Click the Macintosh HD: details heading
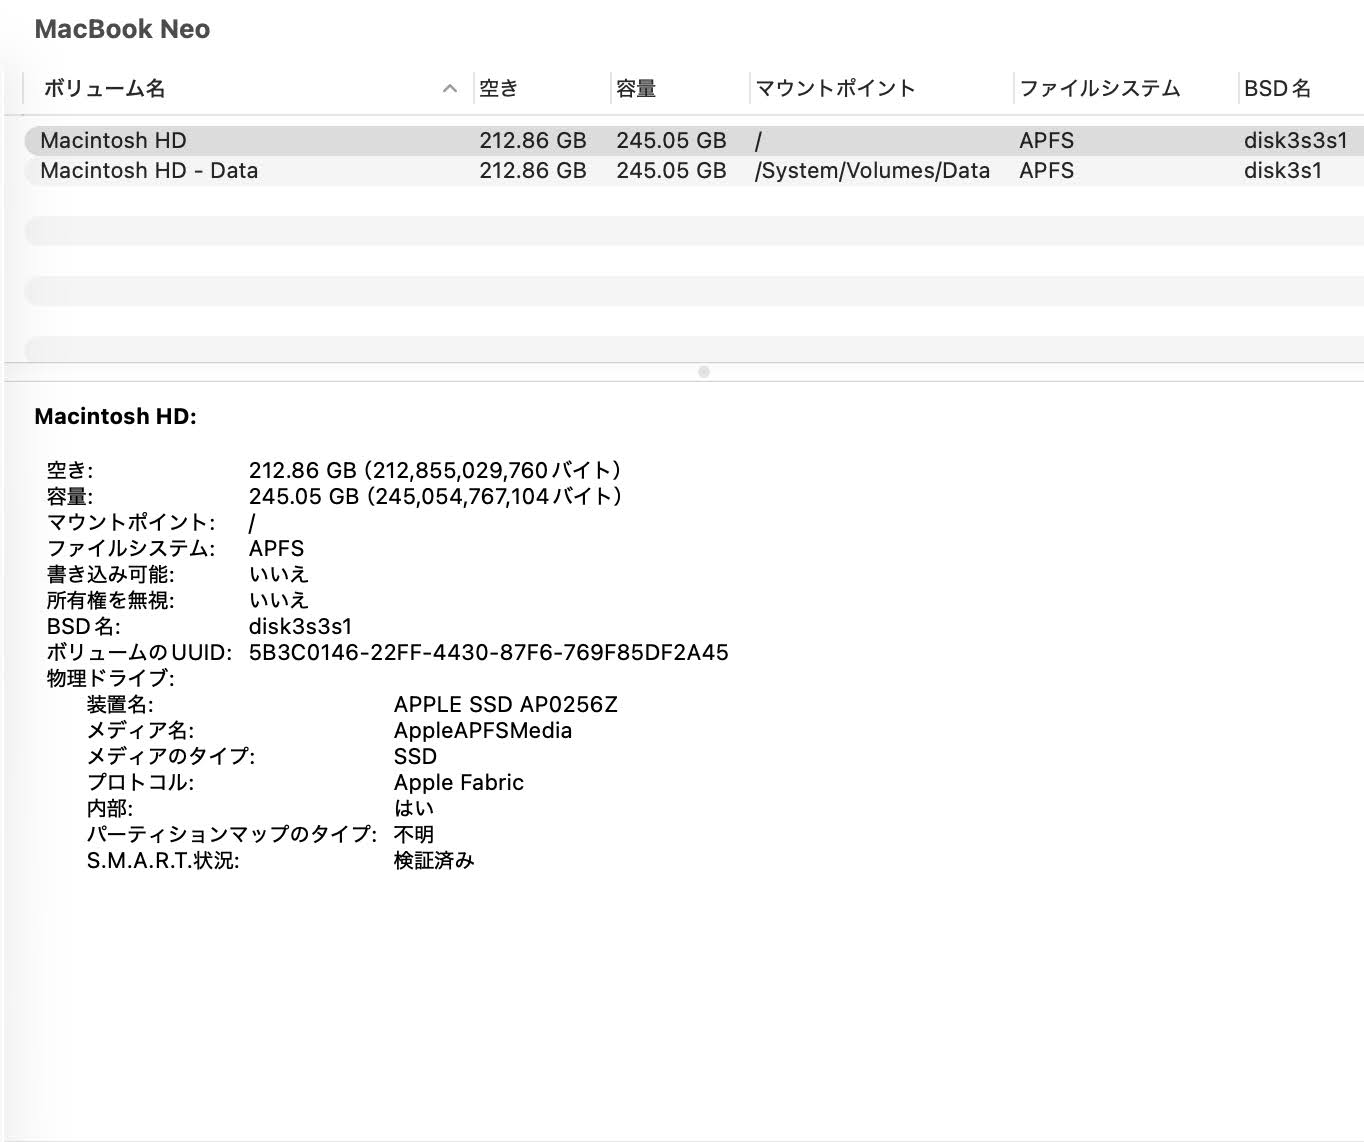This screenshot has width=1364, height=1142. click(115, 416)
